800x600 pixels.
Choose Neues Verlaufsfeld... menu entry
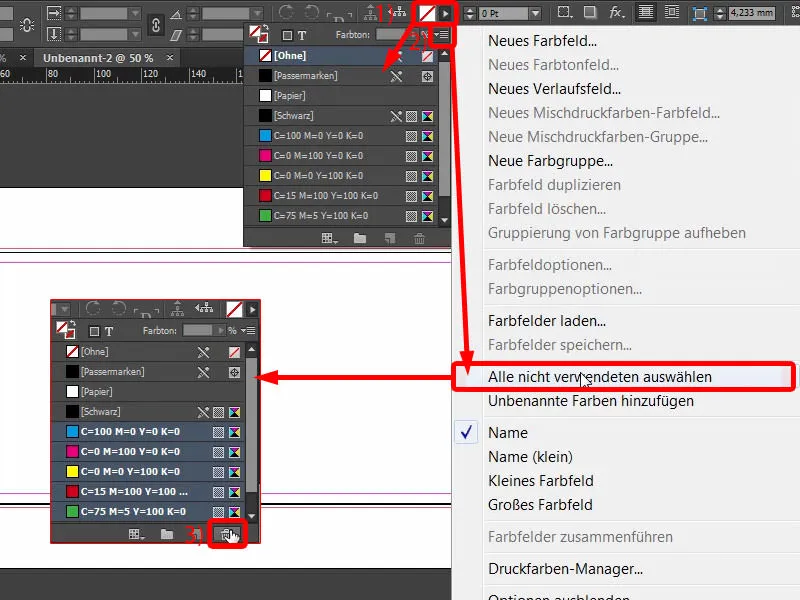point(554,89)
